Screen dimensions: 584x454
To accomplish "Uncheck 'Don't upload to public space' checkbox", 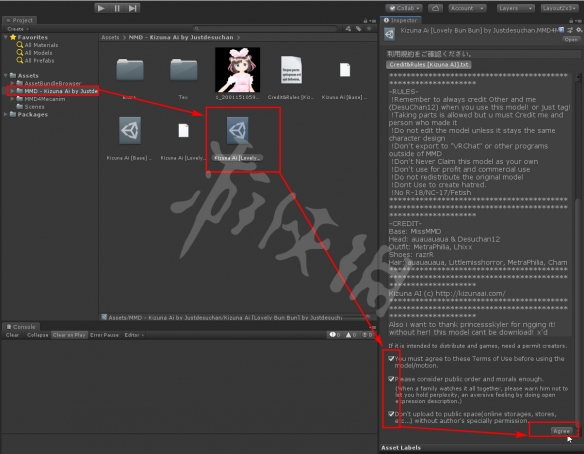I will click(x=391, y=414).
